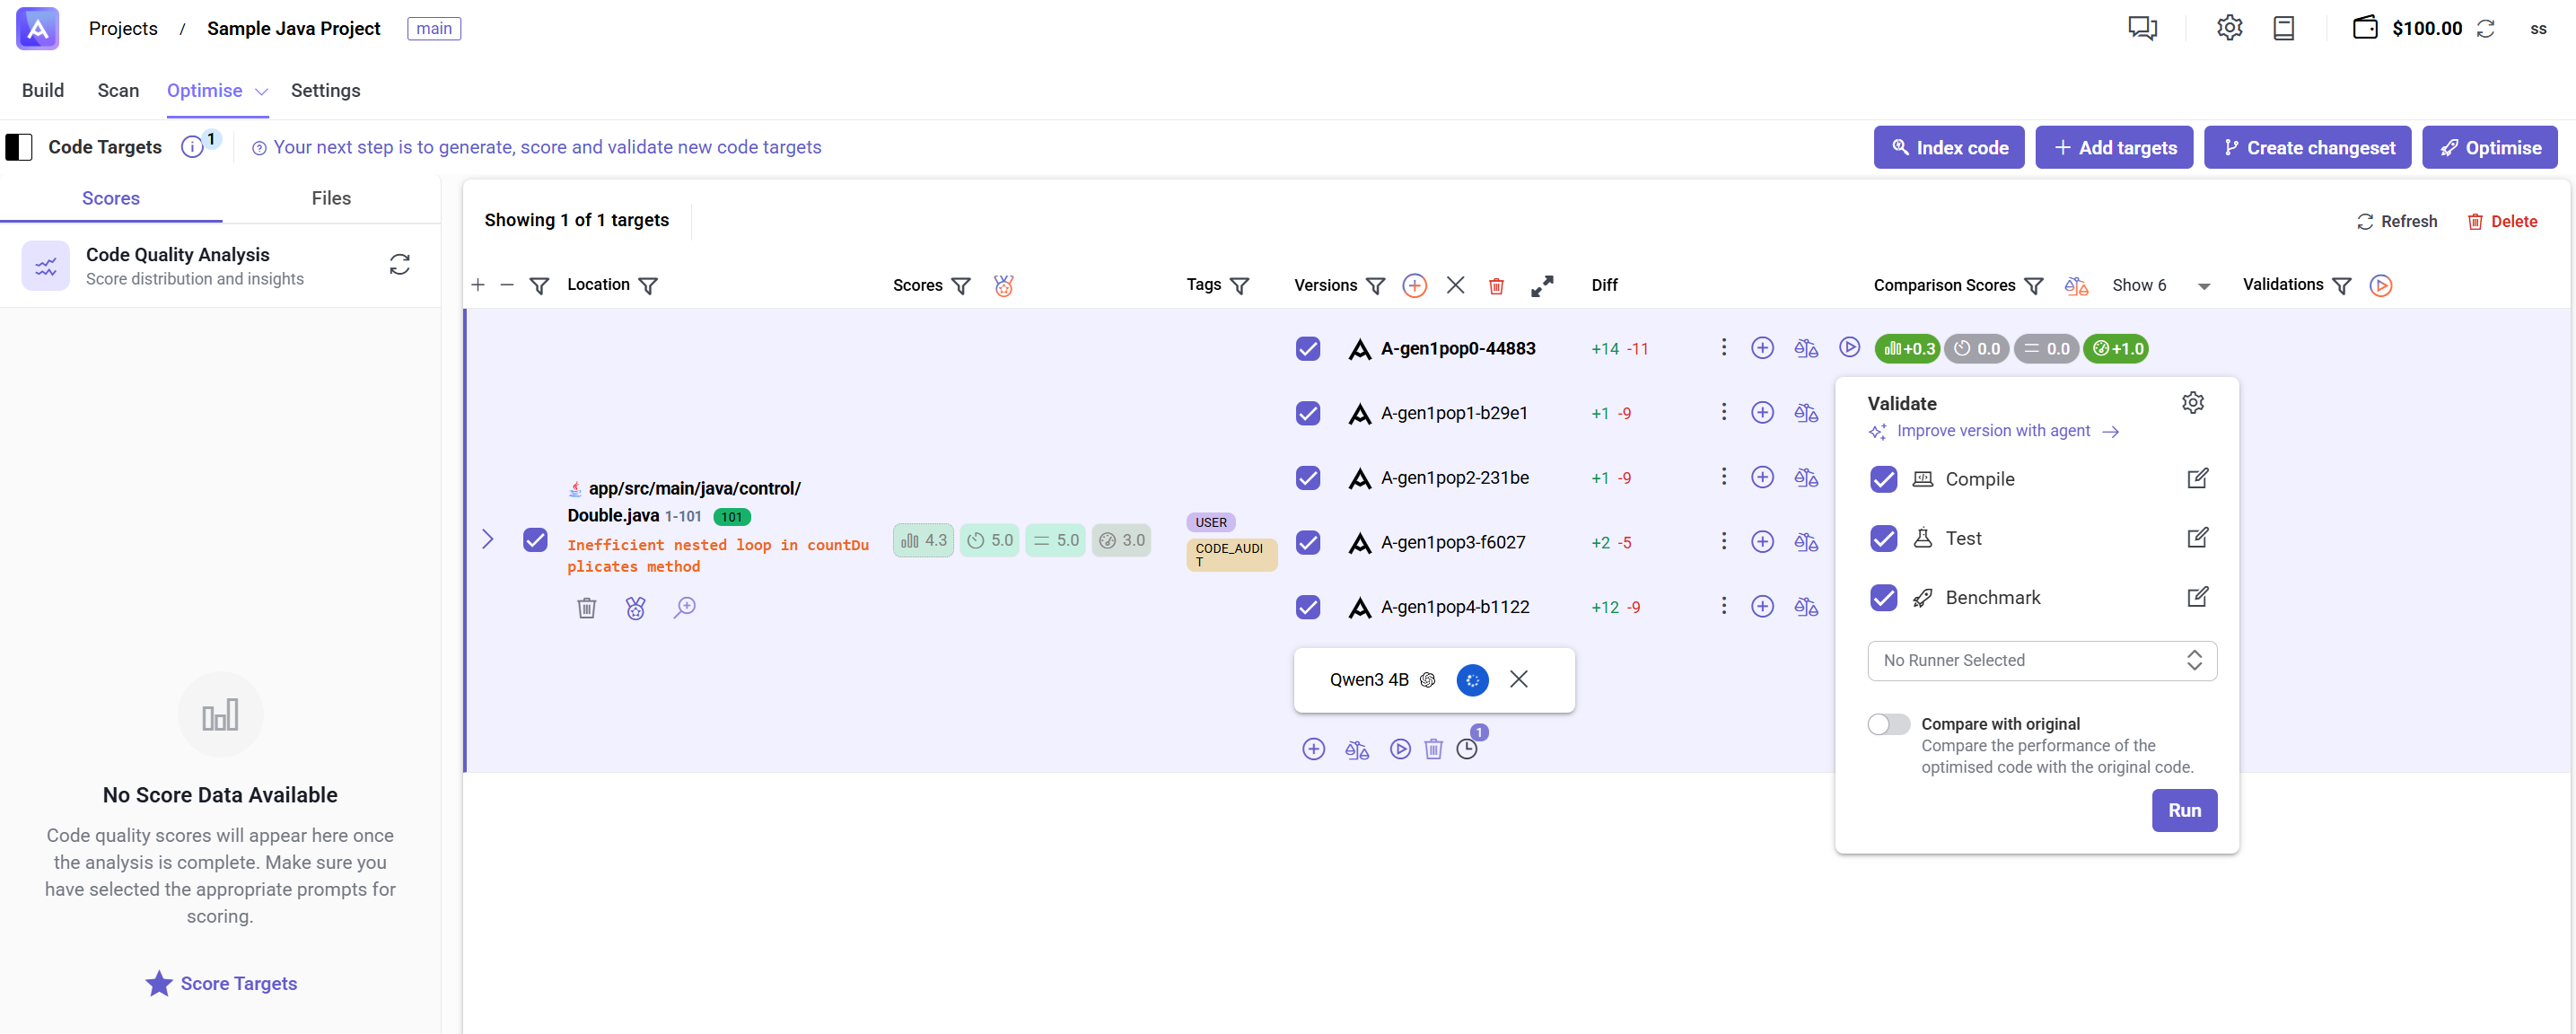Enable the Compare with original toggle
Viewport: 2576px width, 1034px height.
1888,723
